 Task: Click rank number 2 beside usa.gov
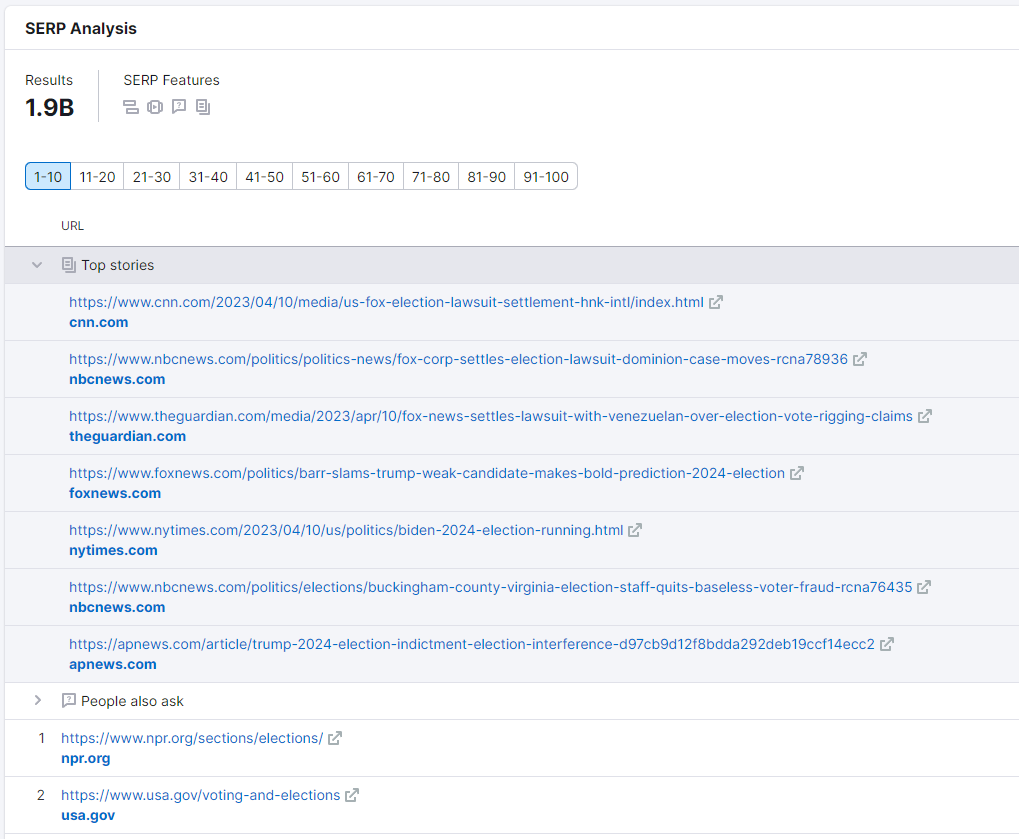coord(41,795)
